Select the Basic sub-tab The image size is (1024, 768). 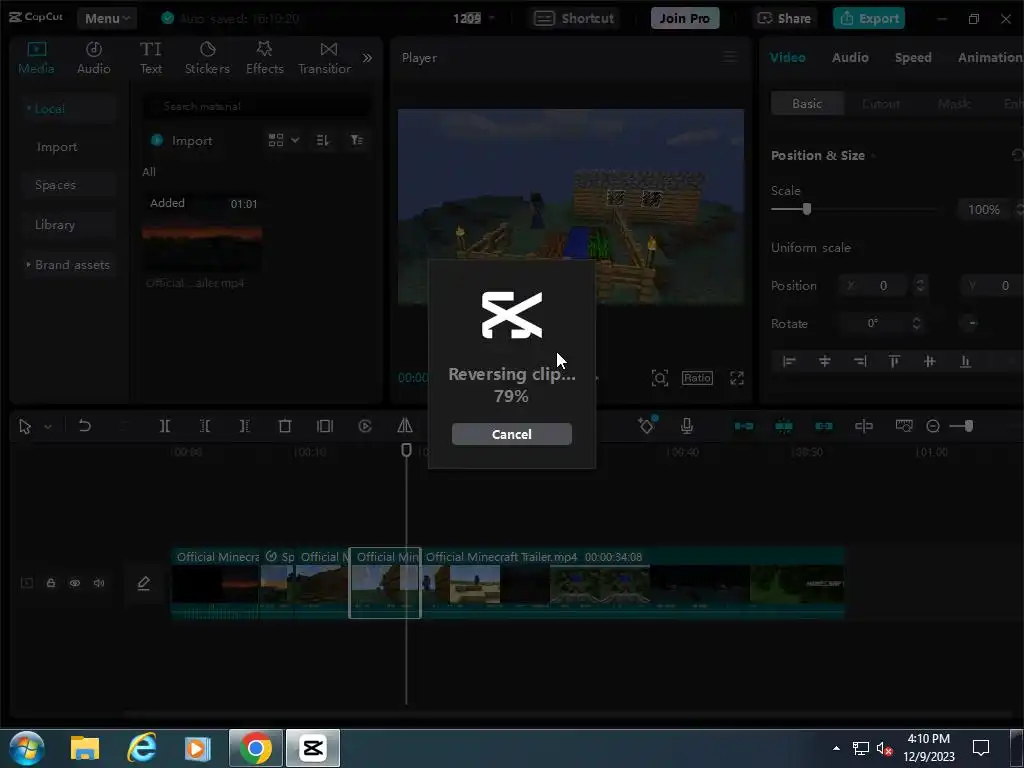(807, 104)
